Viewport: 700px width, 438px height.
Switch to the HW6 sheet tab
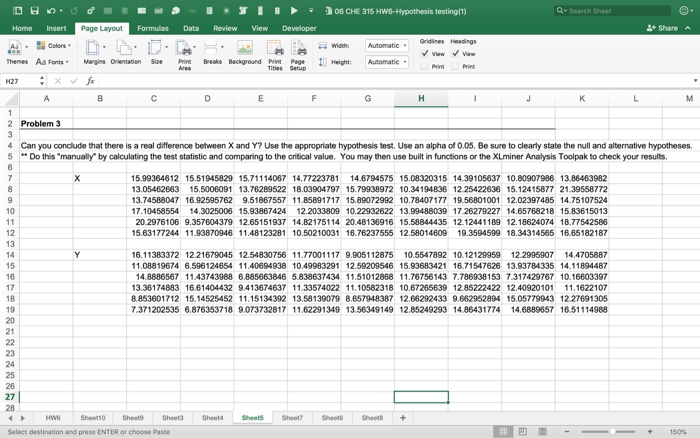[x=53, y=417]
